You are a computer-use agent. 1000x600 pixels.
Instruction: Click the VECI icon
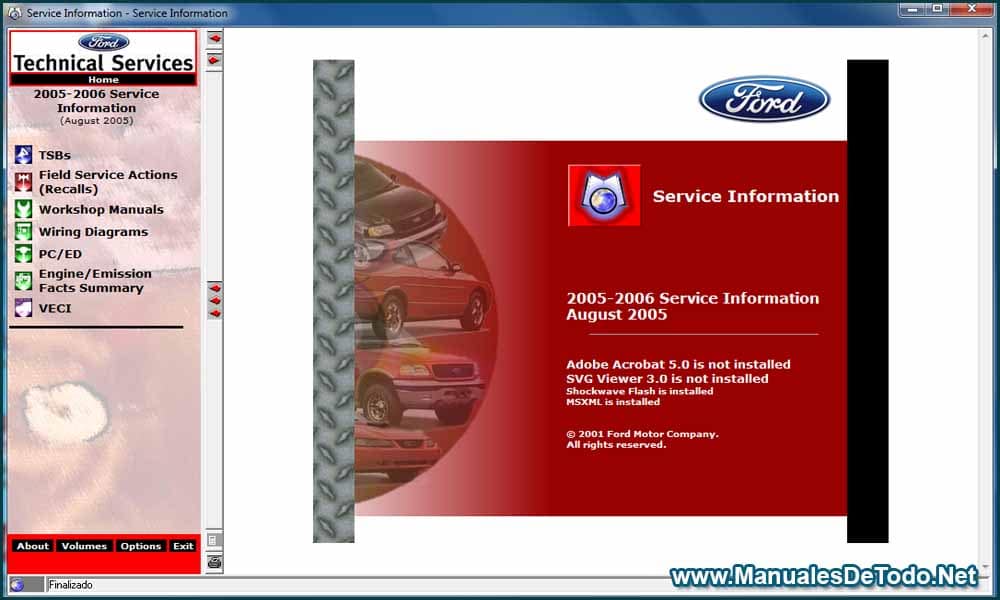coord(22,308)
